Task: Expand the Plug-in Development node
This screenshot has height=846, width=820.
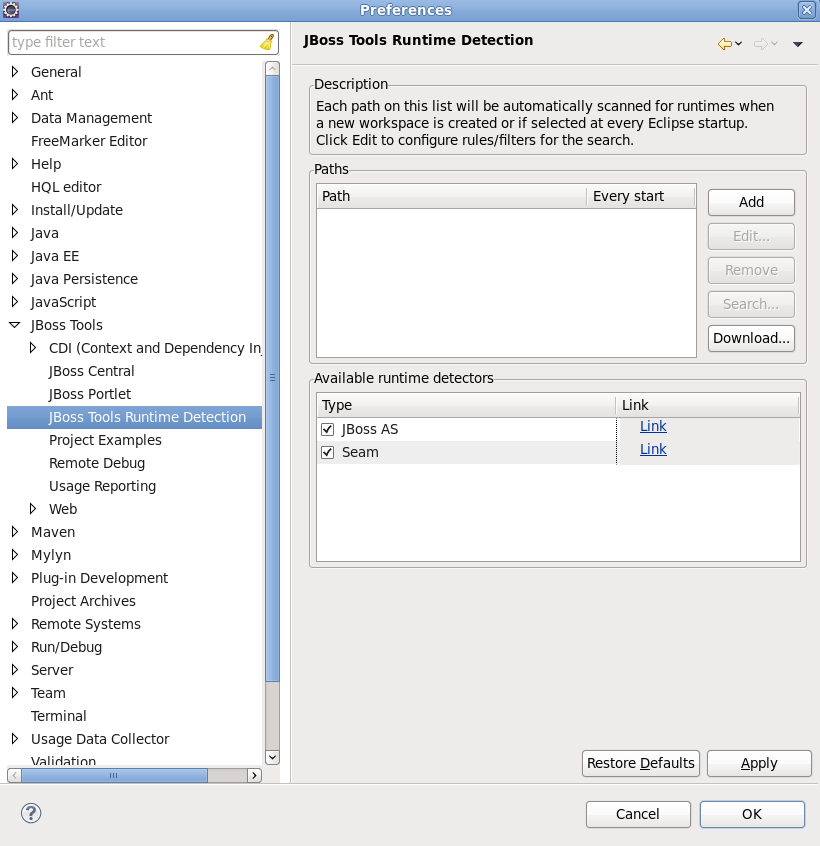Action: tap(15, 578)
